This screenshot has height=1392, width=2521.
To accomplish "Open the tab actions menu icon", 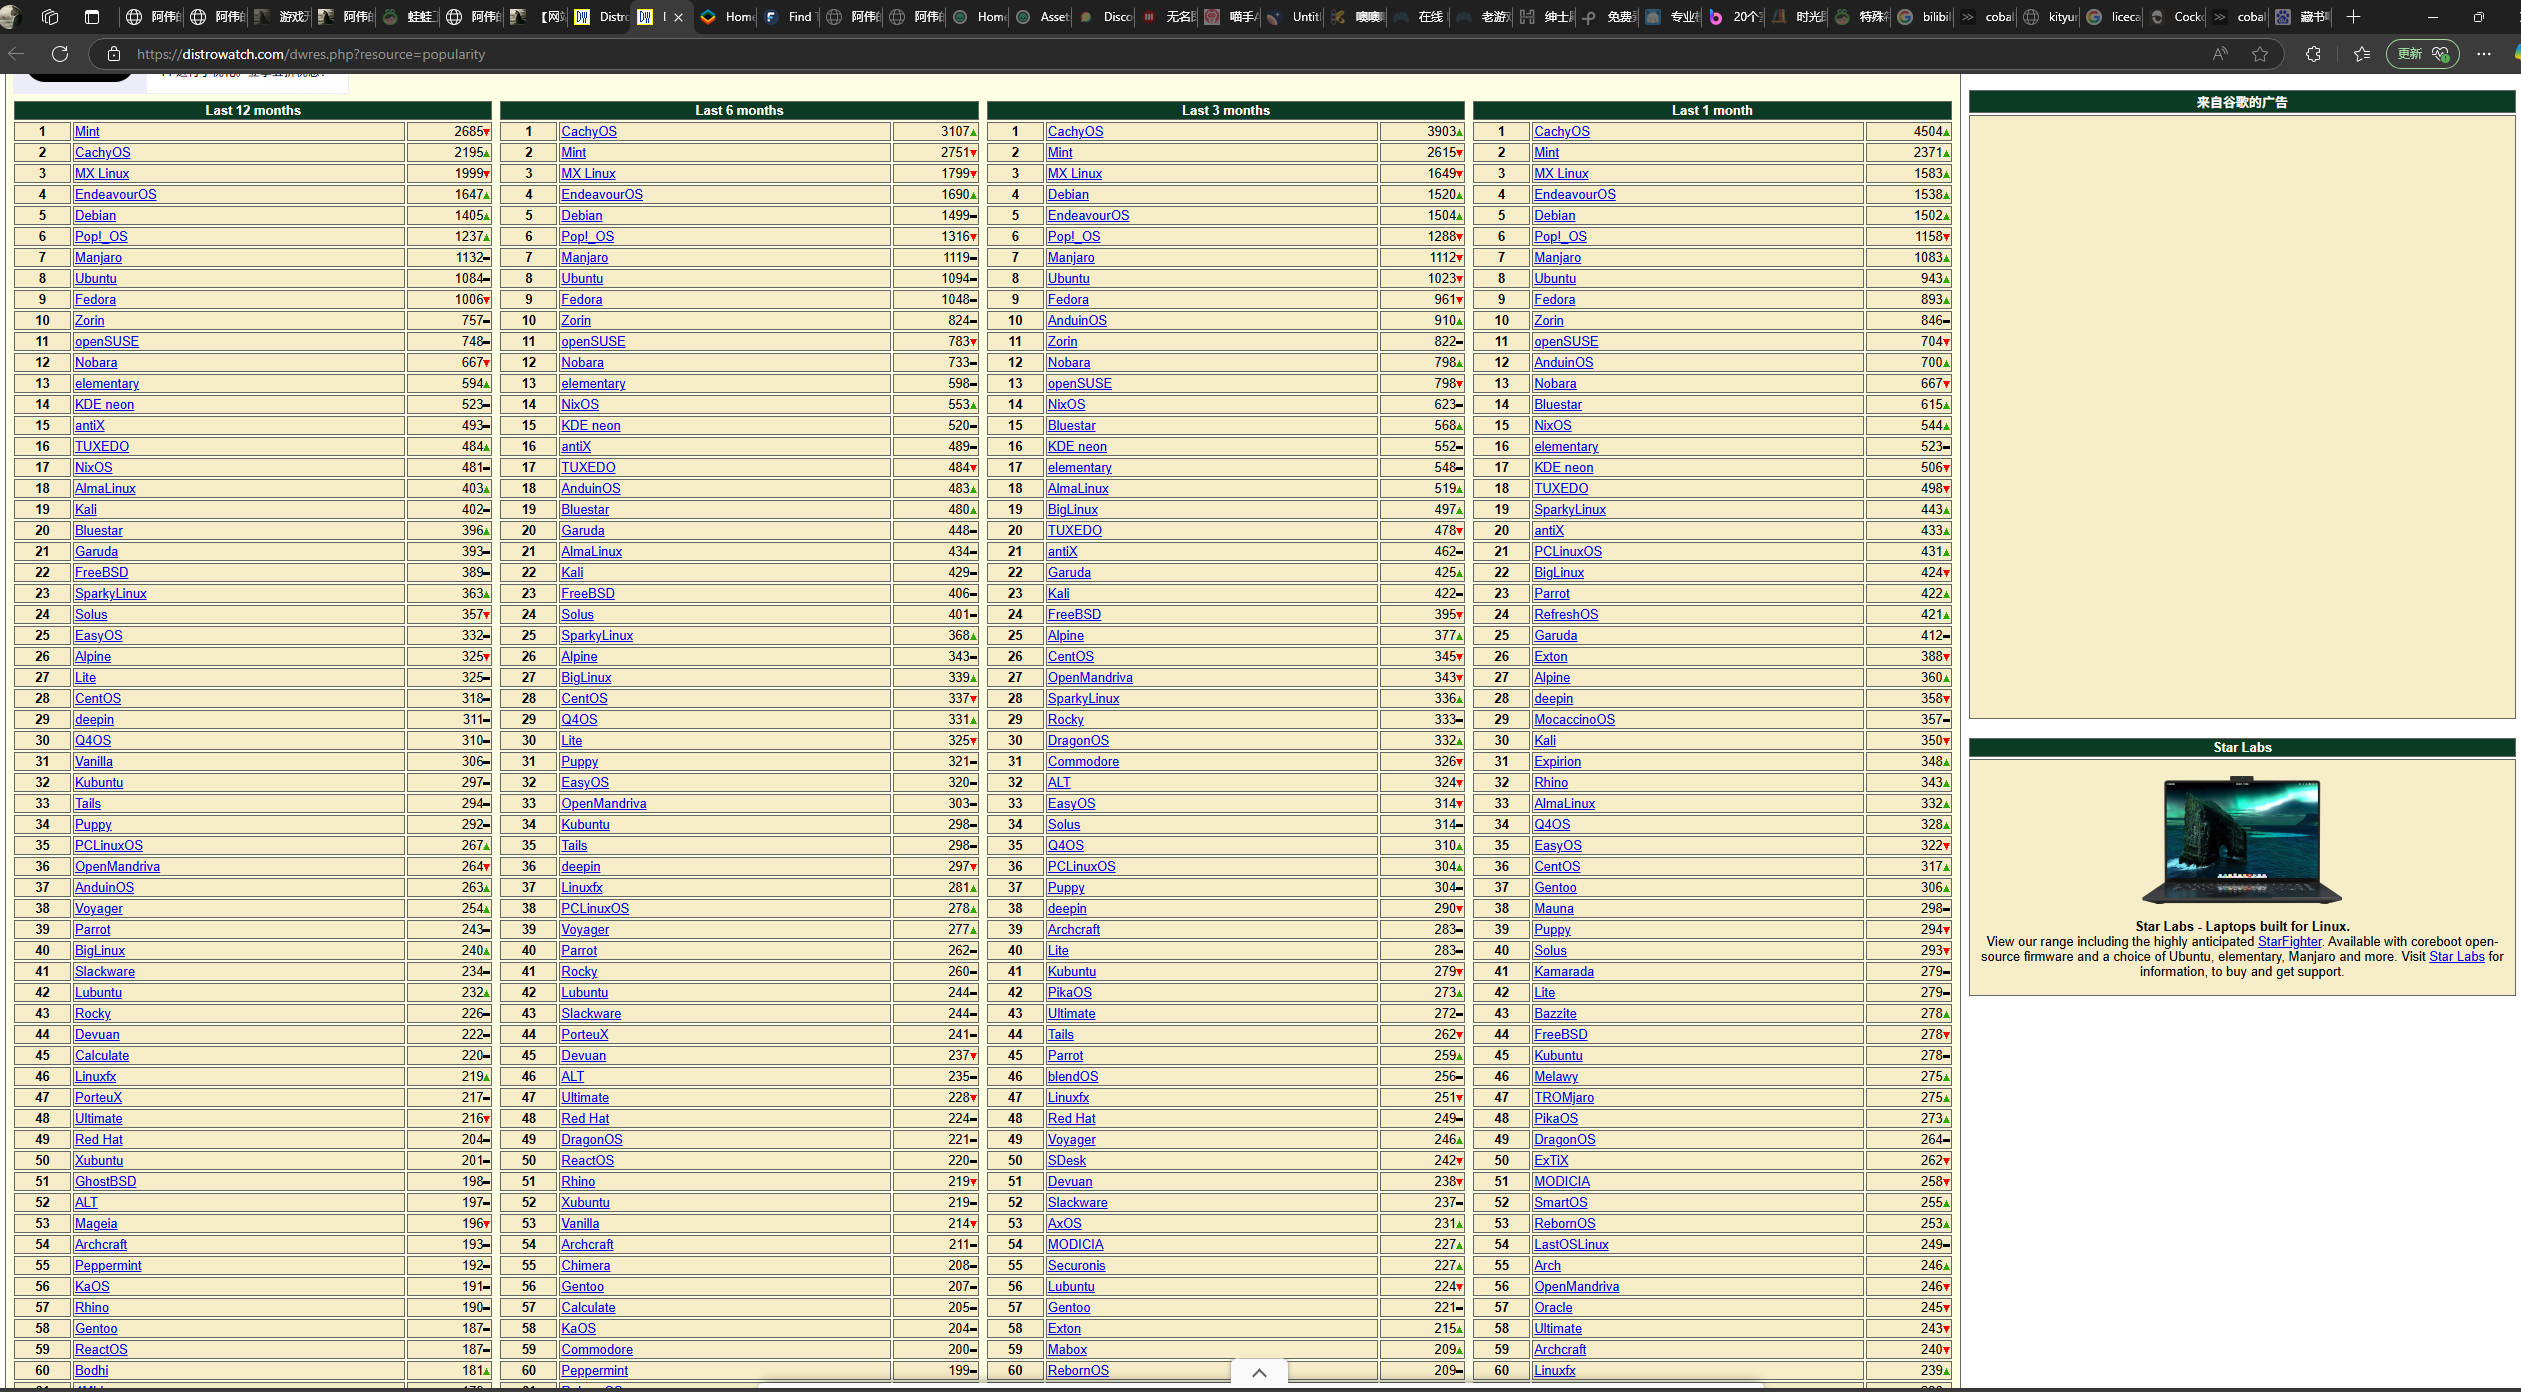I will click(x=92, y=17).
